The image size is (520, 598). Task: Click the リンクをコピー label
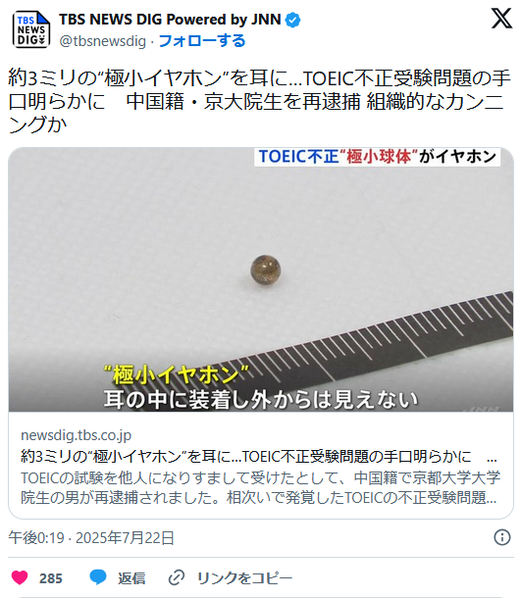click(x=245, y=578)
